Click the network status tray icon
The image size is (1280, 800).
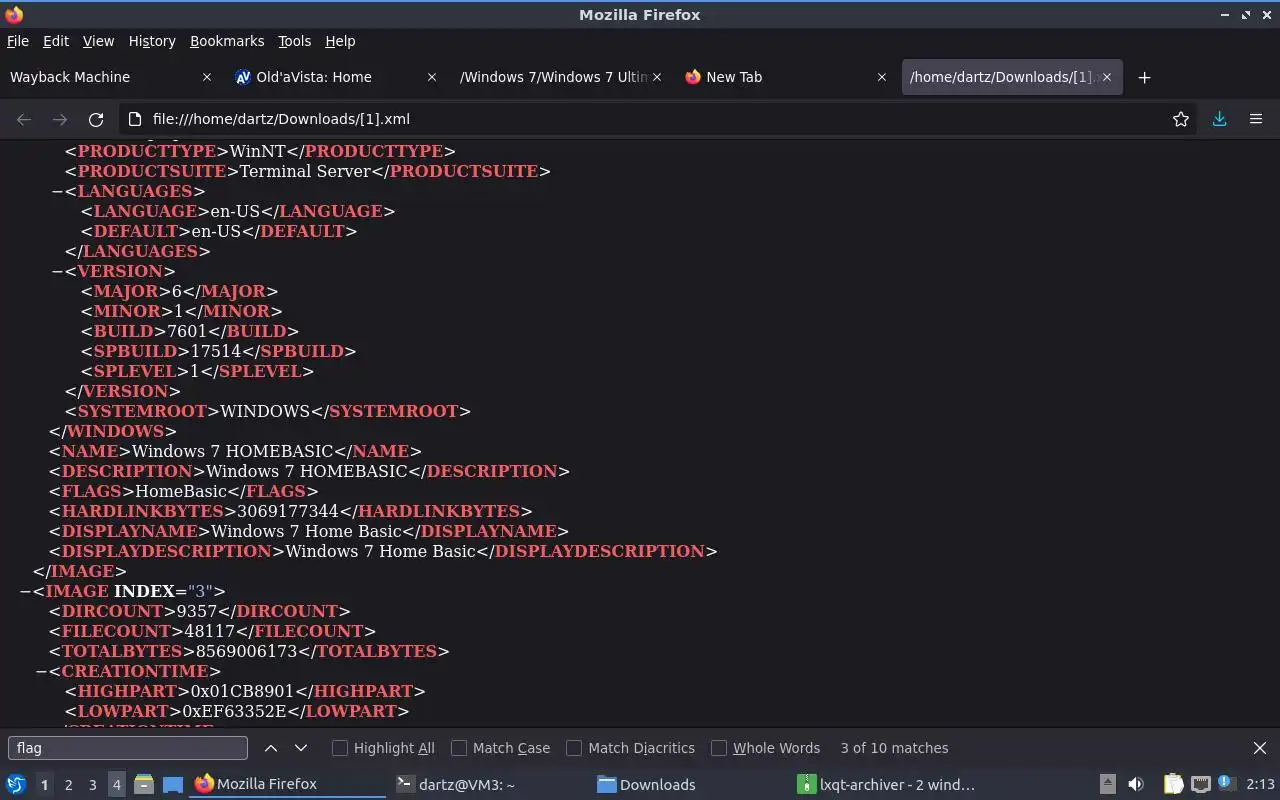[x=1201, y=784]
